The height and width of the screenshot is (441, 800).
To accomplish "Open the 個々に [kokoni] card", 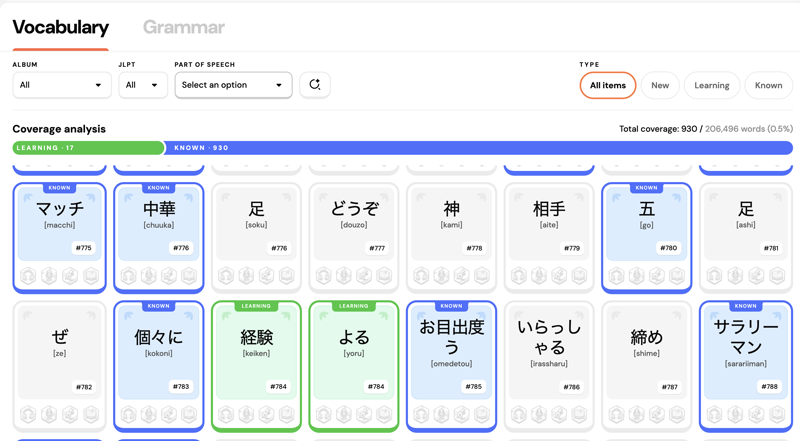I will (159, 366).
